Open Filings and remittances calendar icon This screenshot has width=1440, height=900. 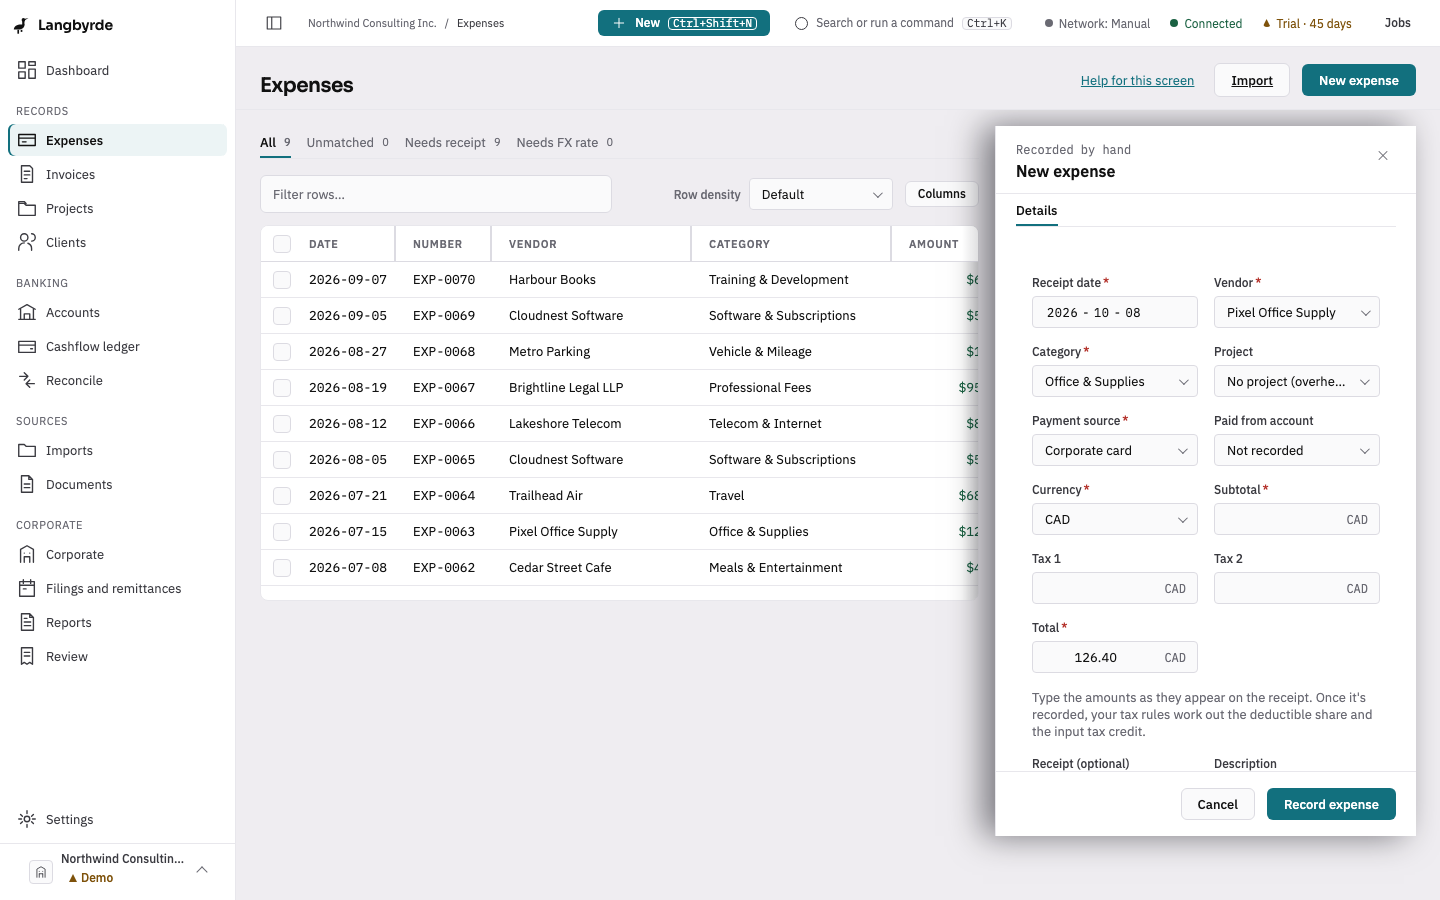point(27,588)
